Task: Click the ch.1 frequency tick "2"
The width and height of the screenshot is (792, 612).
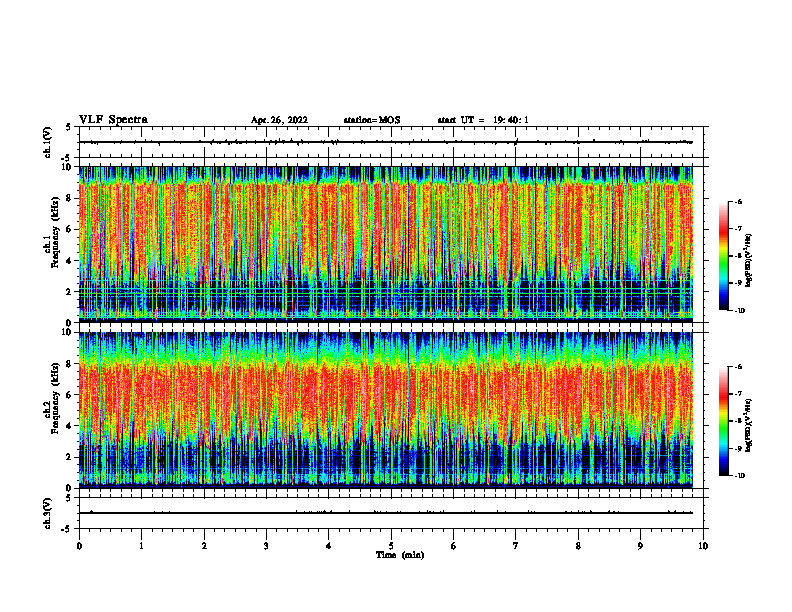Action: [70, 292]
